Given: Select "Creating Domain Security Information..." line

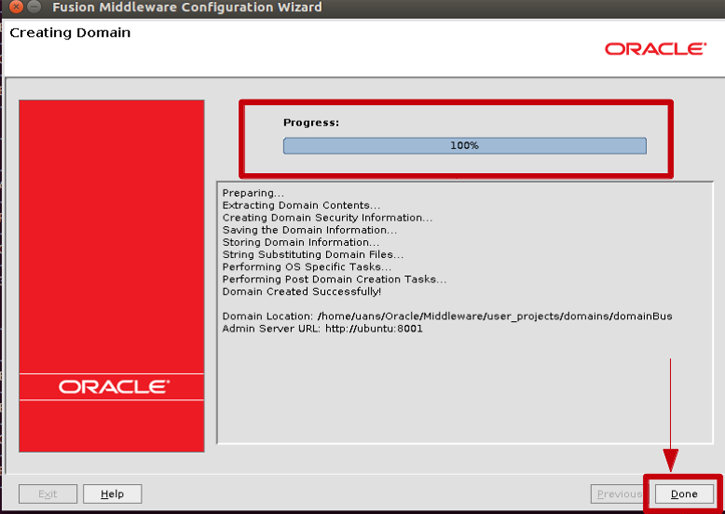Looking at the screenshot, I should [x=327, y=218].
